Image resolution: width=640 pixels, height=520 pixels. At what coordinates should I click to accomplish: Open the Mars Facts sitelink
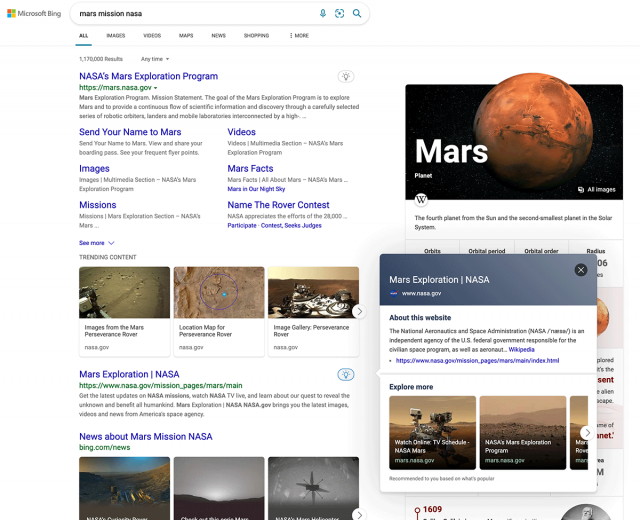pos(250,169)
